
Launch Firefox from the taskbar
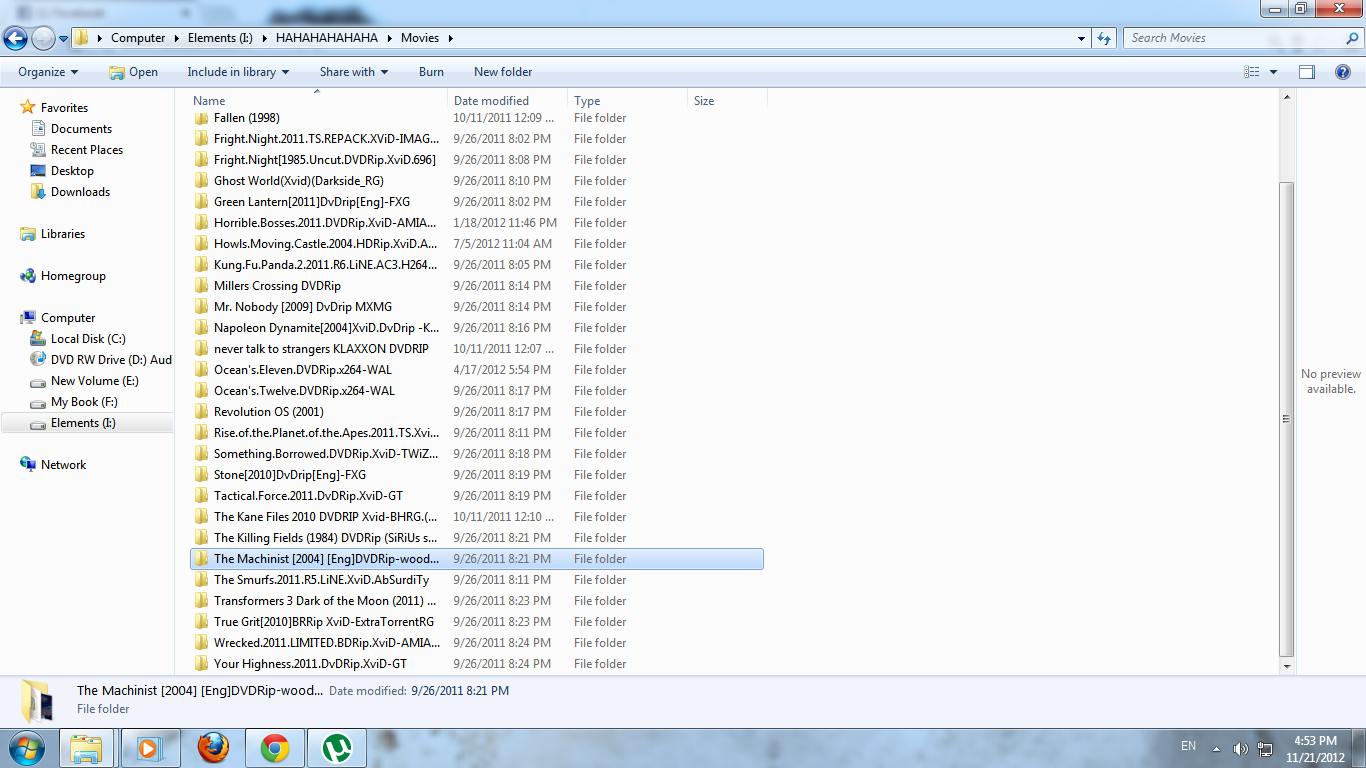pyautogui.click(x=213, y=747)
